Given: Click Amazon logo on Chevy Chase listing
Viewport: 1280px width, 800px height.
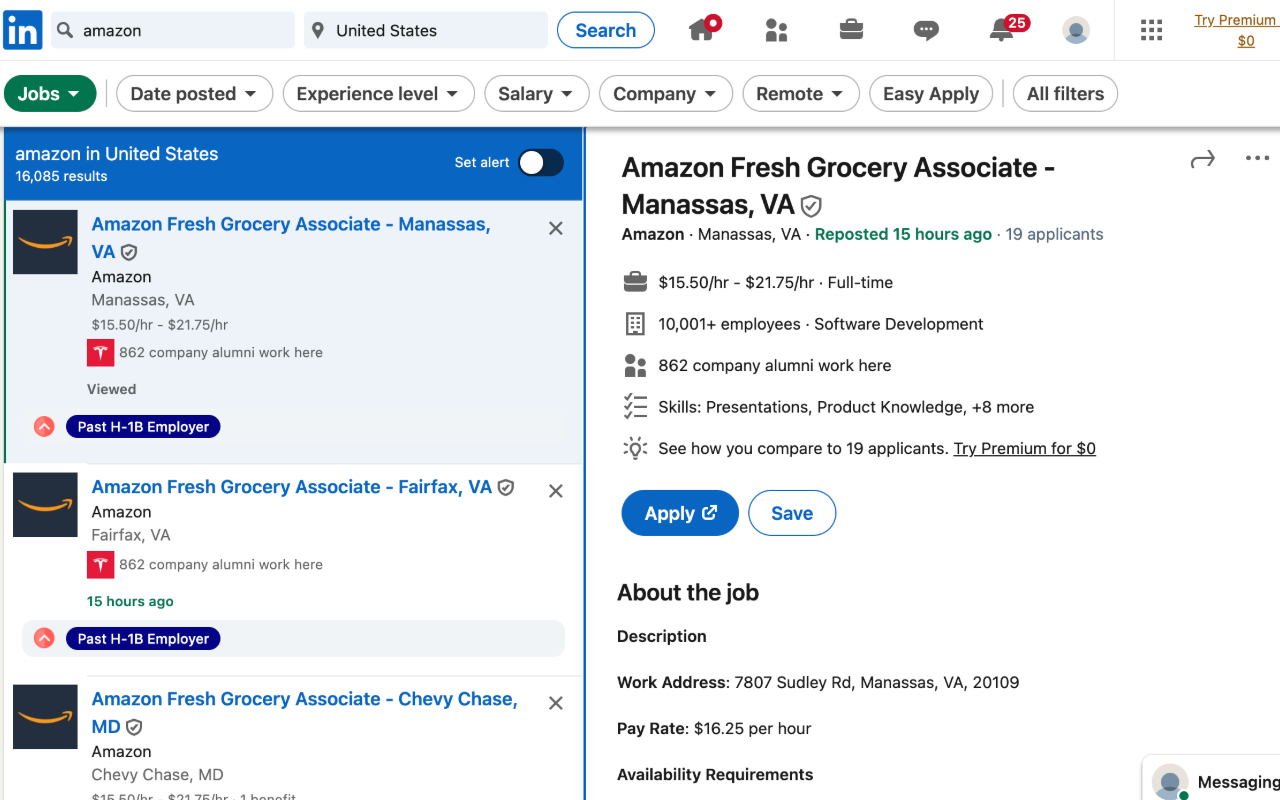Looking at the screenshot, I should [x=45, y=717].
